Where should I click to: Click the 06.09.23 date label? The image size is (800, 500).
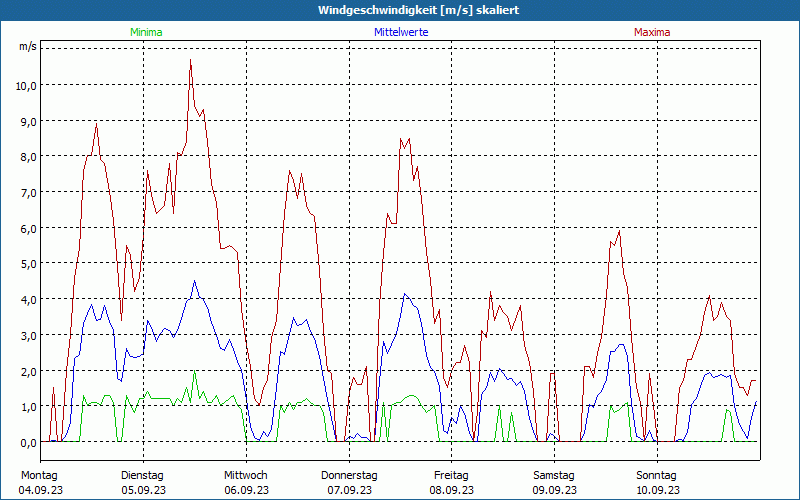(246, 490)
